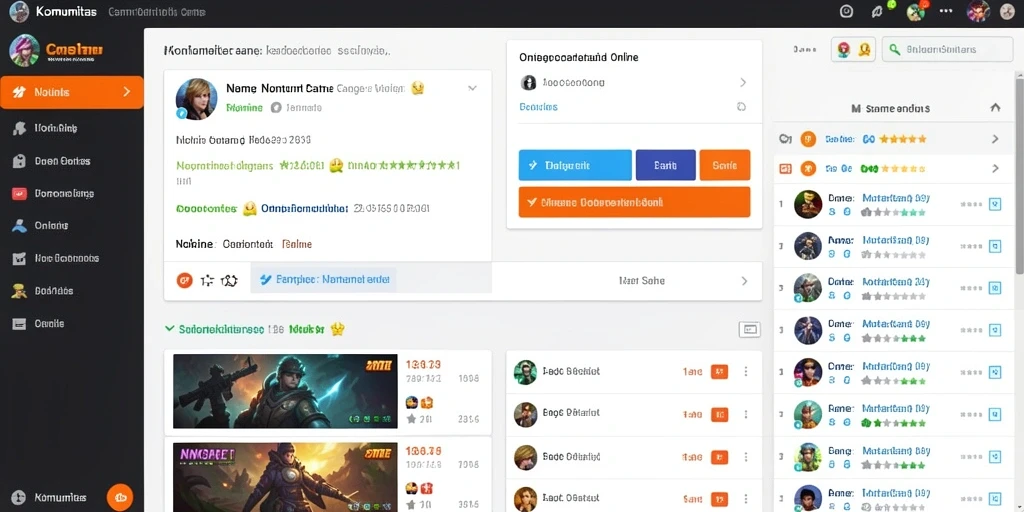The image size is (1024, 512).
Task: Click the circular icon left of top bar dots
Action: pyautogui.click(x=915, y=11)
